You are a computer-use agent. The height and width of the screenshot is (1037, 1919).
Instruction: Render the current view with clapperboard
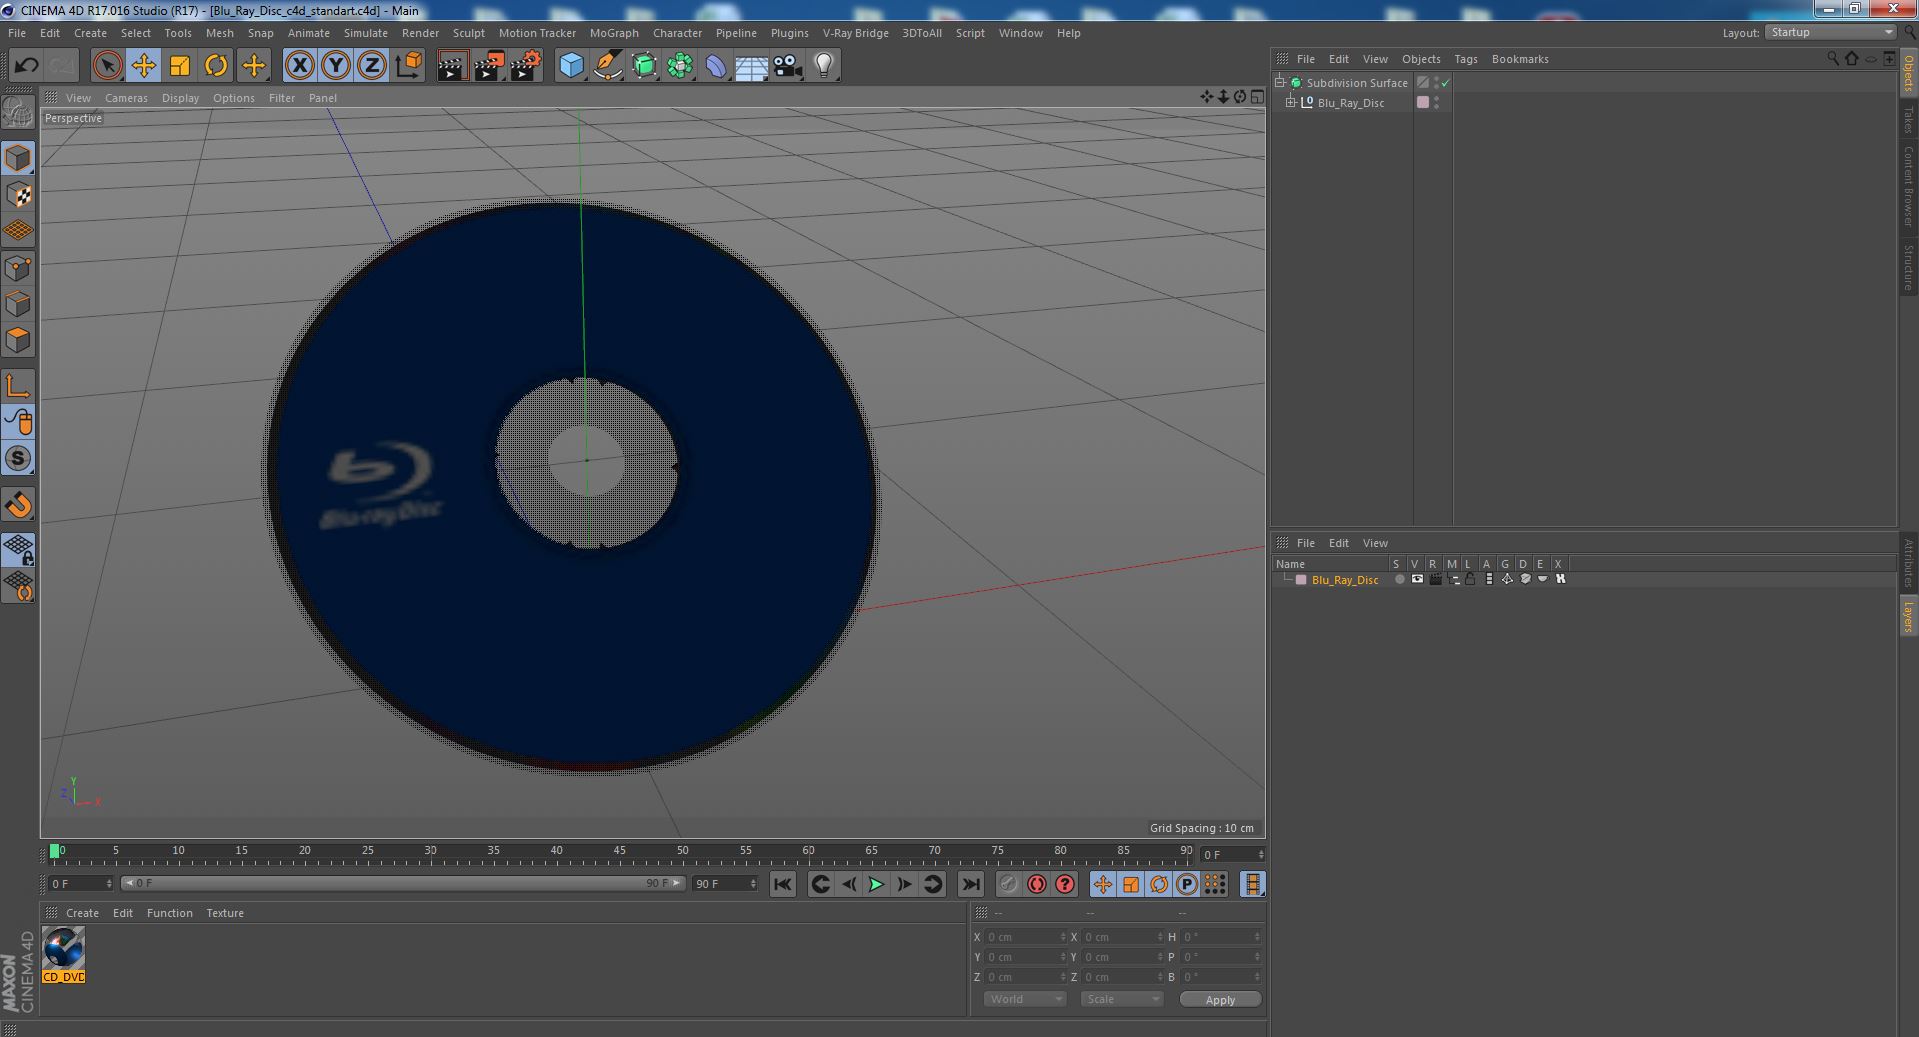tap(452, 66)
